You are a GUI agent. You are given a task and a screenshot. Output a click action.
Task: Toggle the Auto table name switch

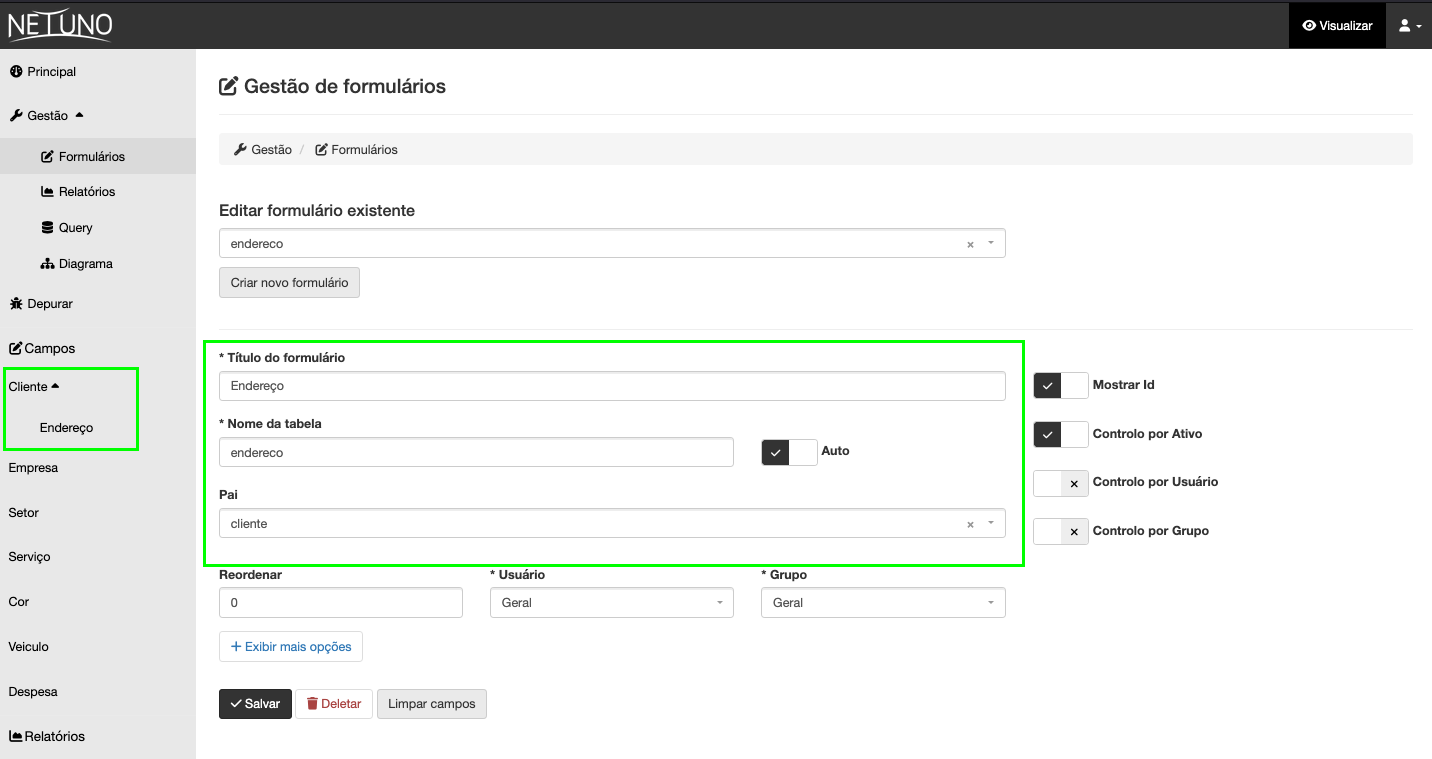[x=789, y=452]
